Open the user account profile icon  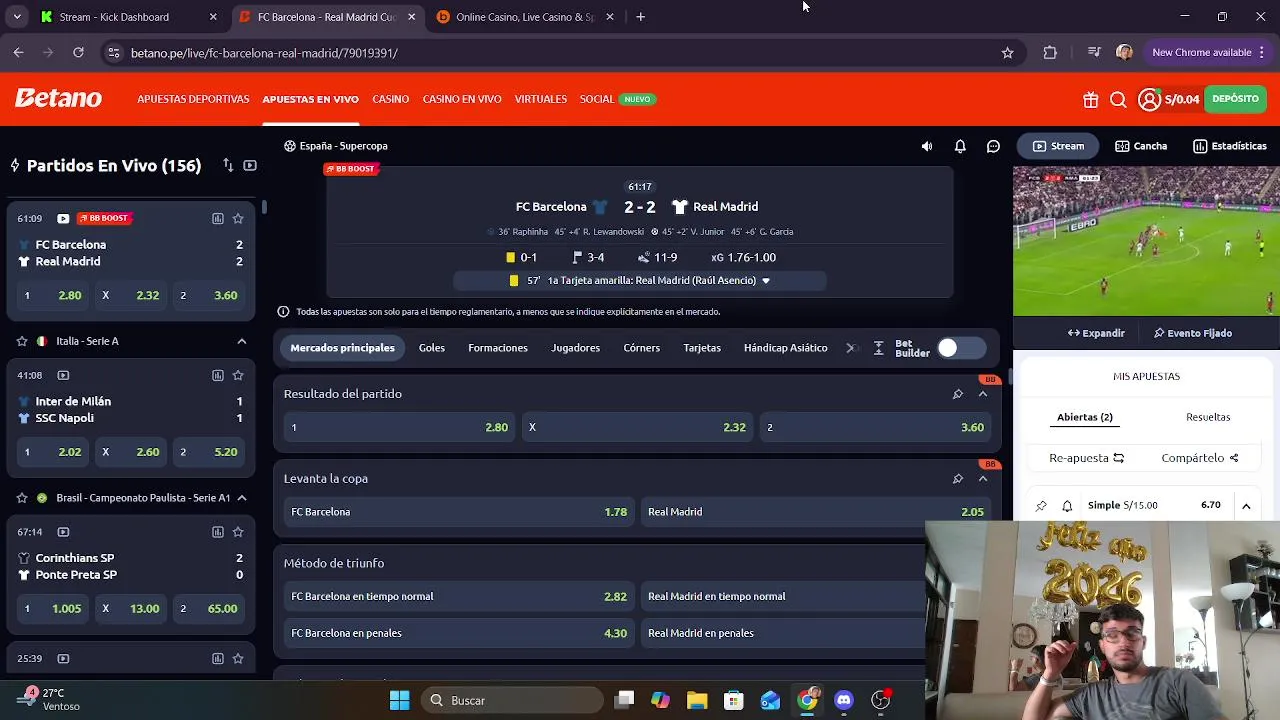[1149, 99]
